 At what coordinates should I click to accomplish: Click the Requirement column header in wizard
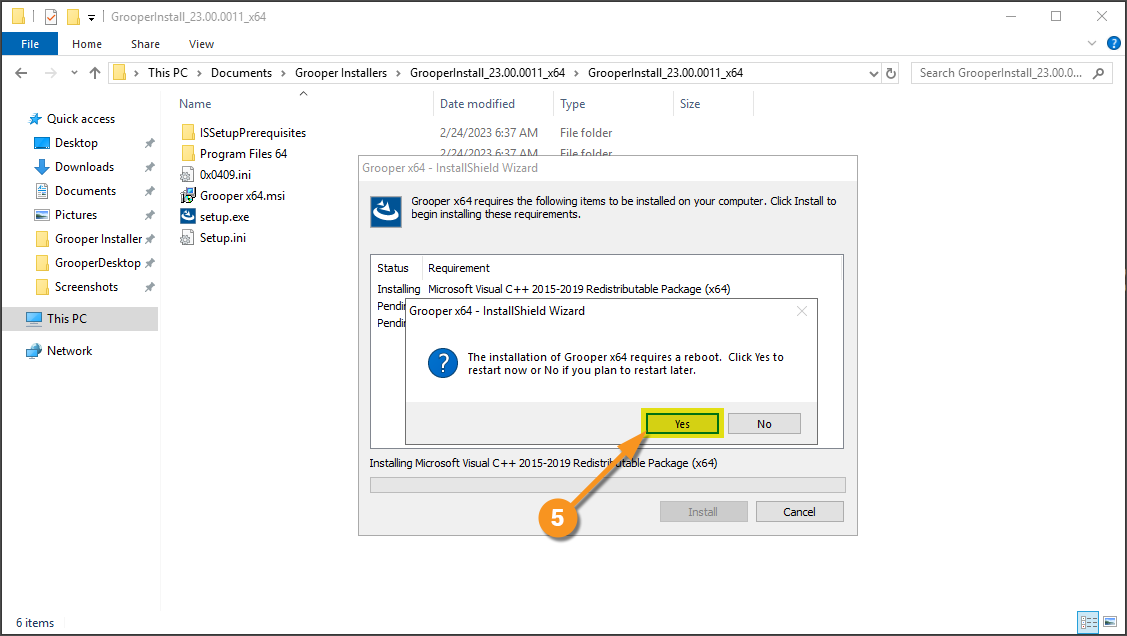tap(459, 268)
